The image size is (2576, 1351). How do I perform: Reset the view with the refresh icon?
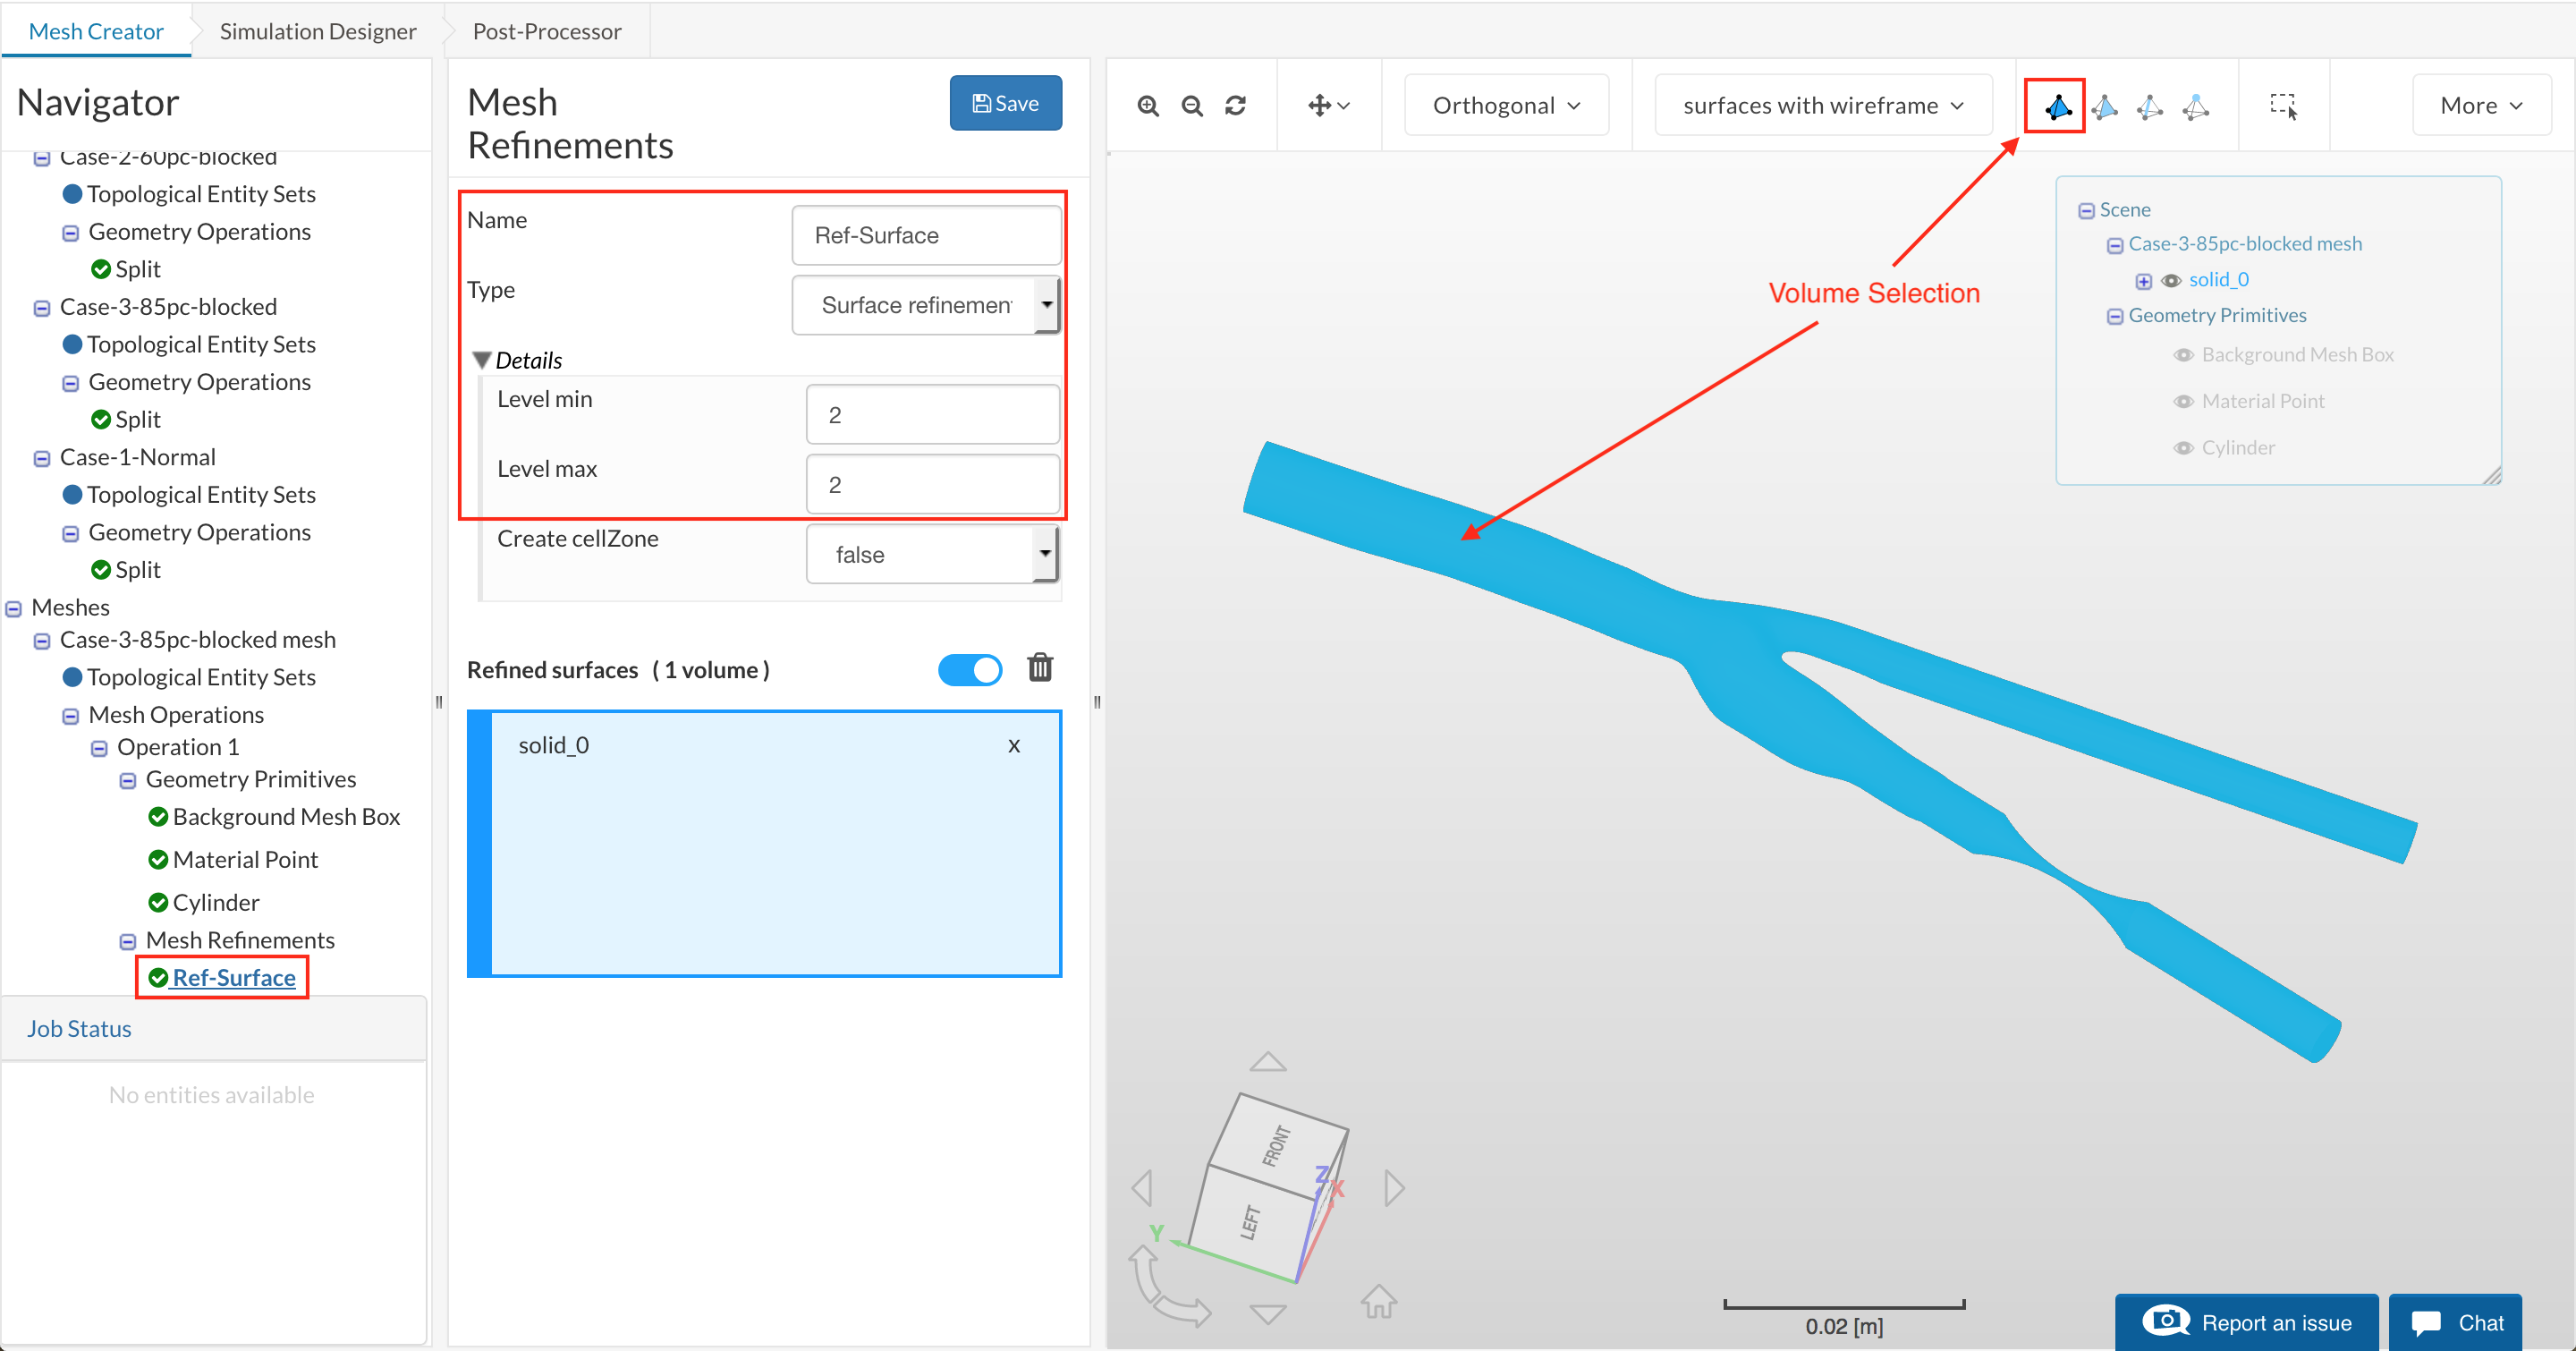point(1236,106)
